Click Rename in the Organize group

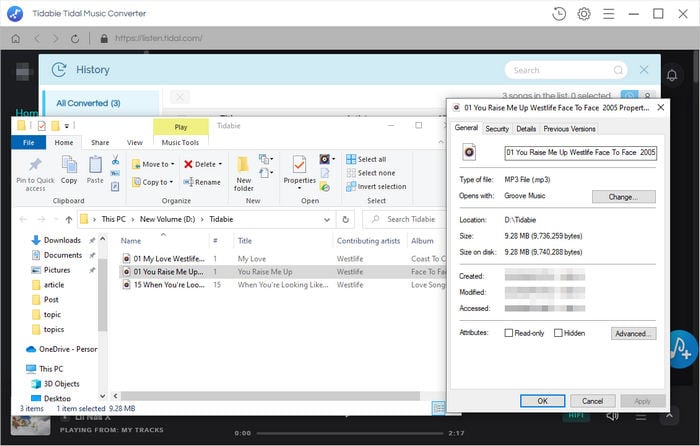(x=202, y=182)
